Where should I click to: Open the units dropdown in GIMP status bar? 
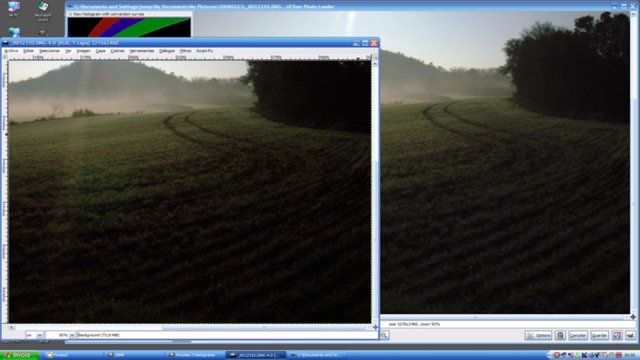40,335
